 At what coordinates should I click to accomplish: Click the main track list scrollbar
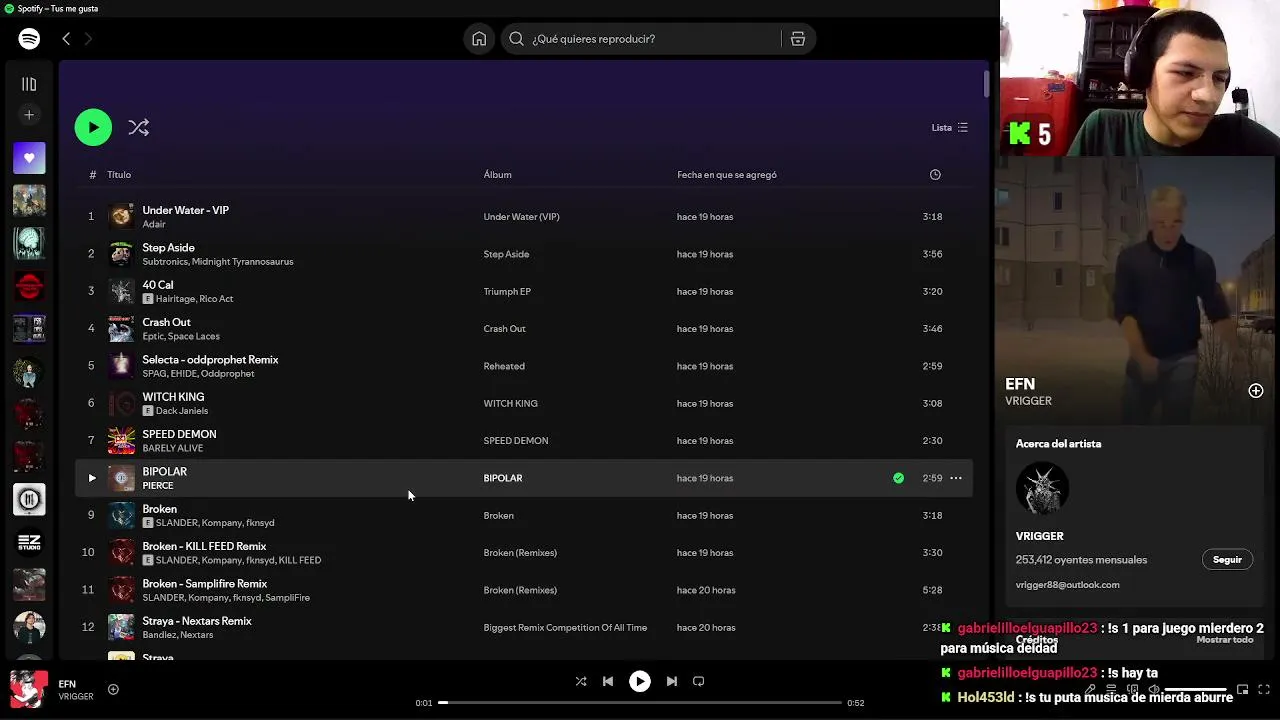985,84
